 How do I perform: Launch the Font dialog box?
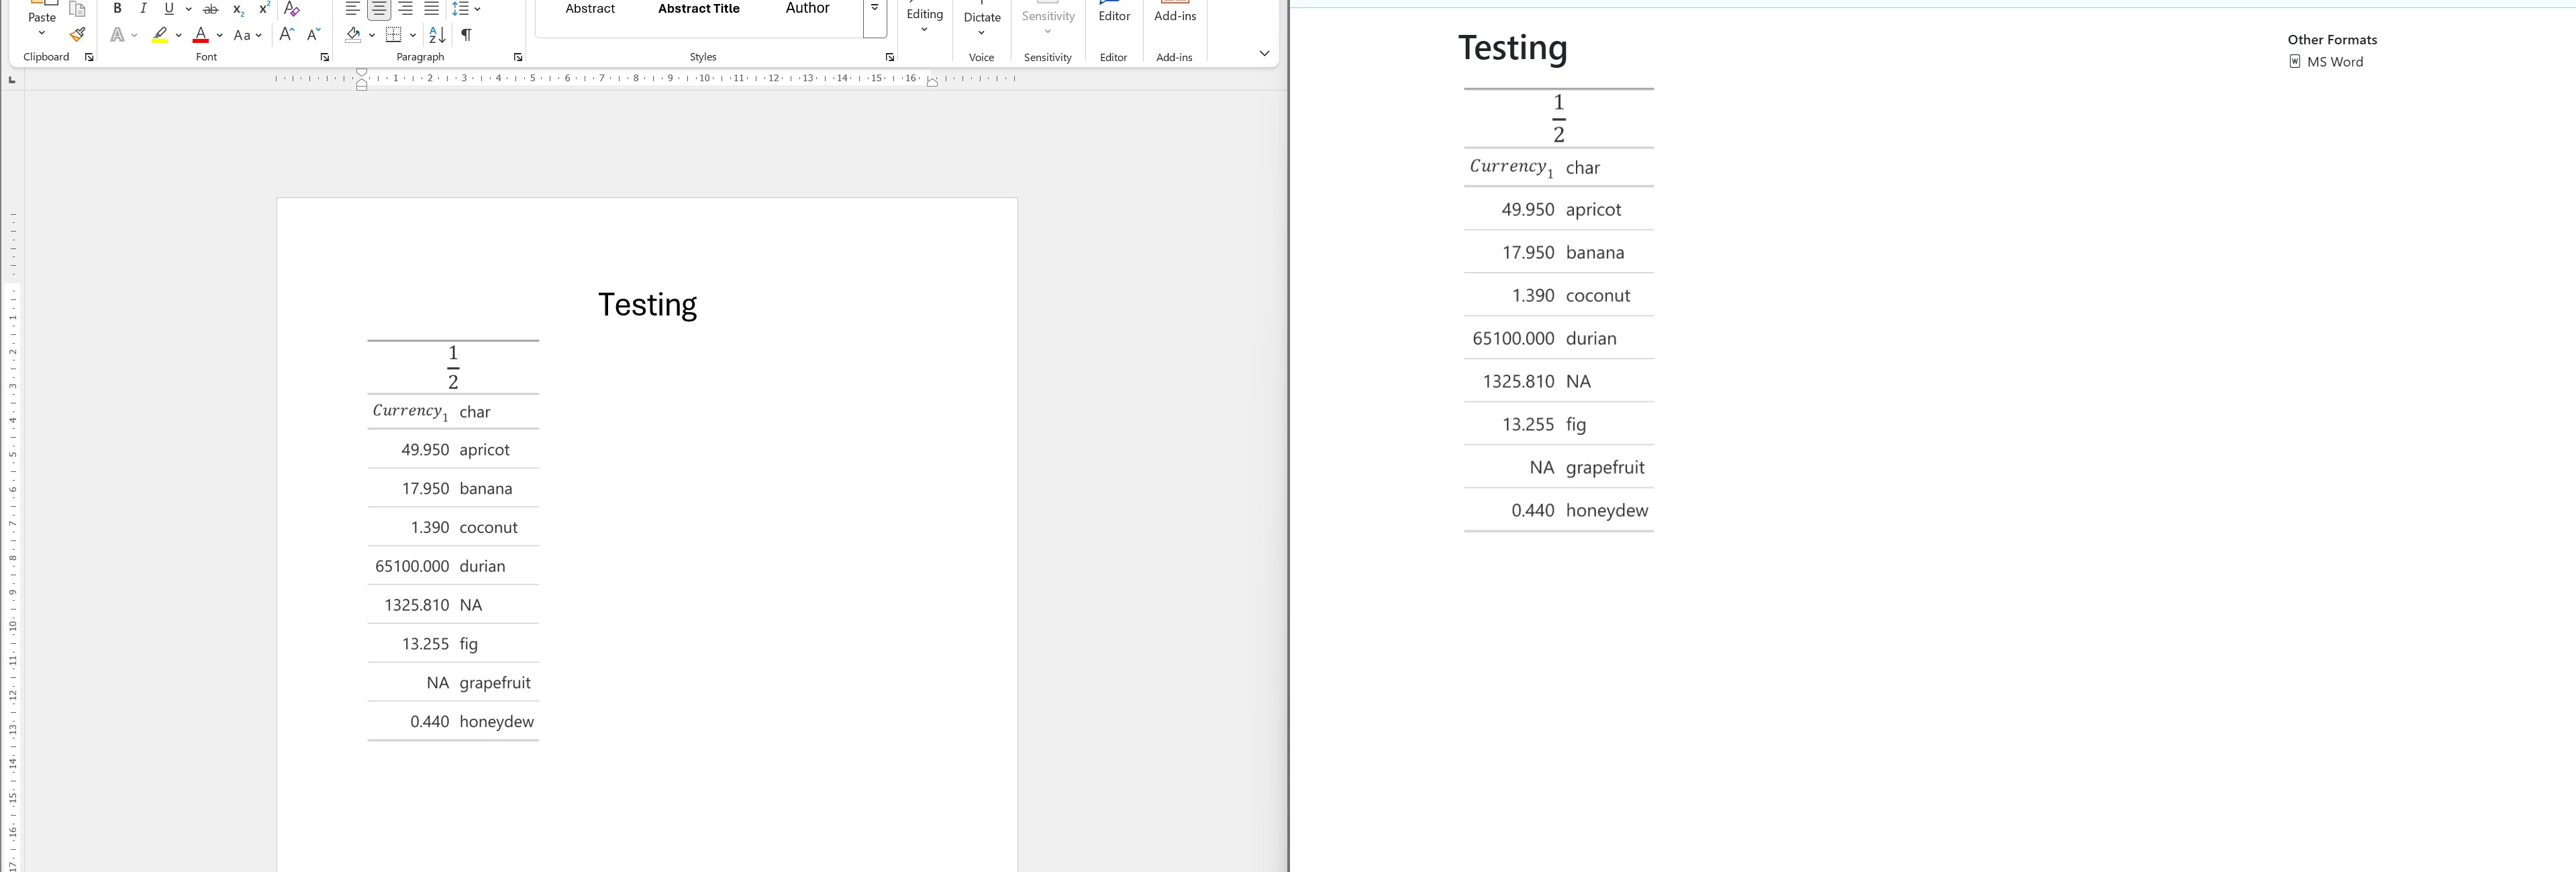[325, 58]
